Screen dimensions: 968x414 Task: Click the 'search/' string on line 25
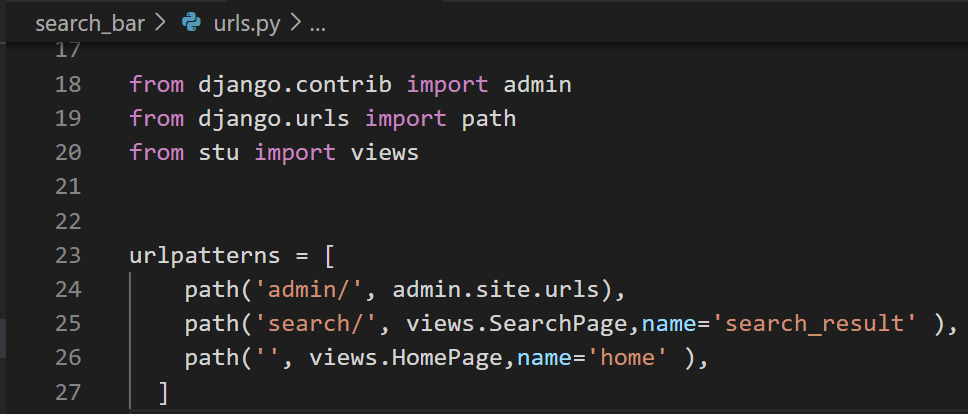point(315,324)
